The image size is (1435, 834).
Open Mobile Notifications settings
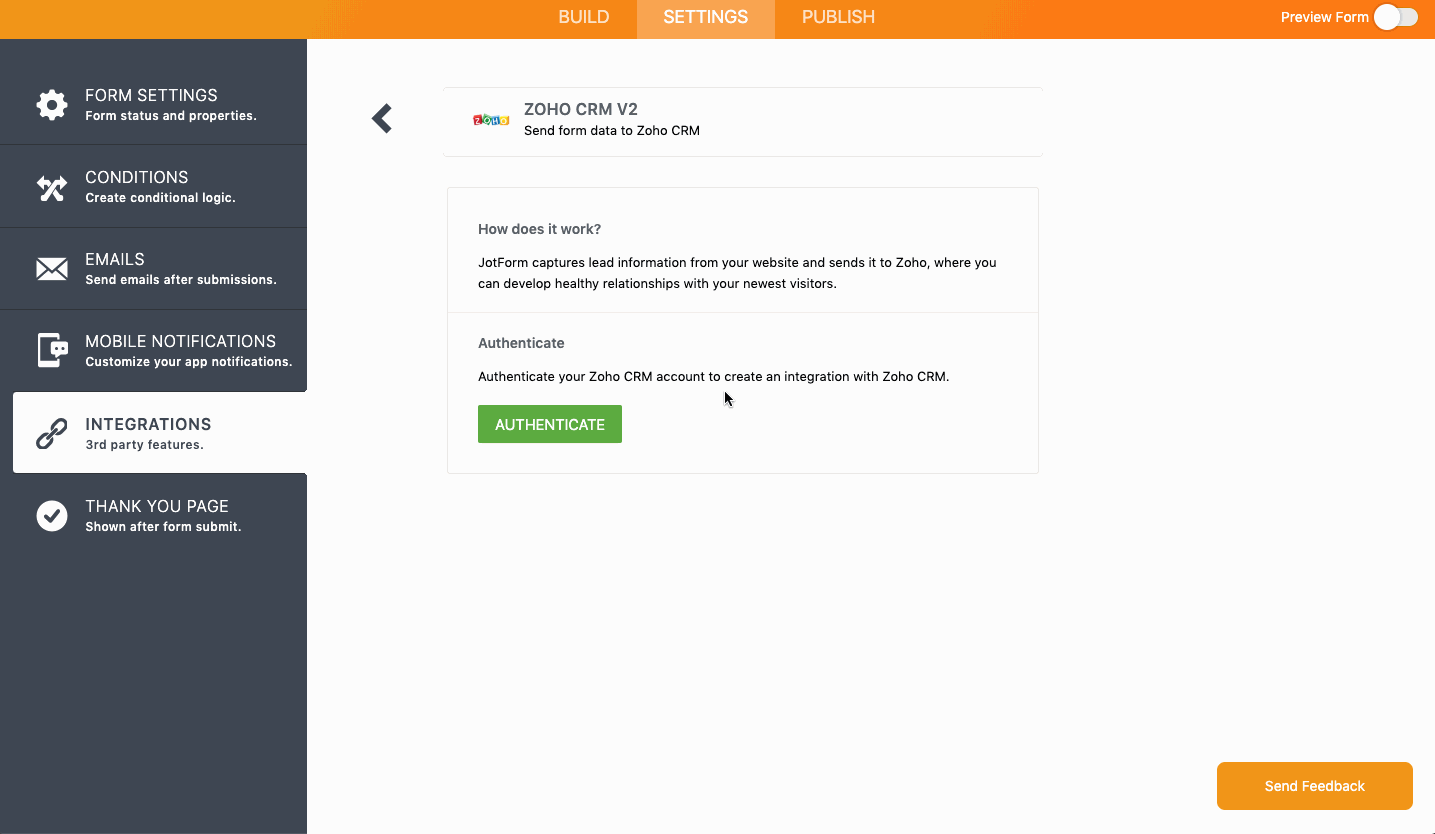(x=153, y=350)
